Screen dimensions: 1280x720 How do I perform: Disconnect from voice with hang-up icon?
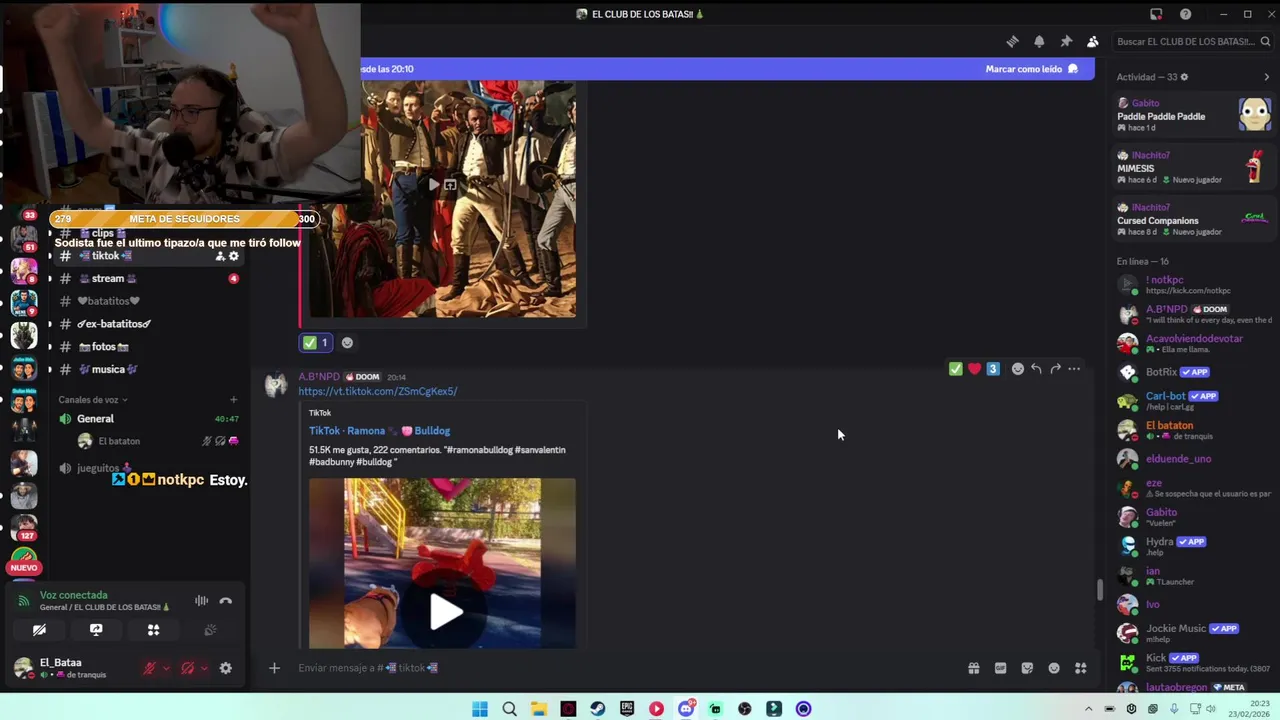coord(226,601)
